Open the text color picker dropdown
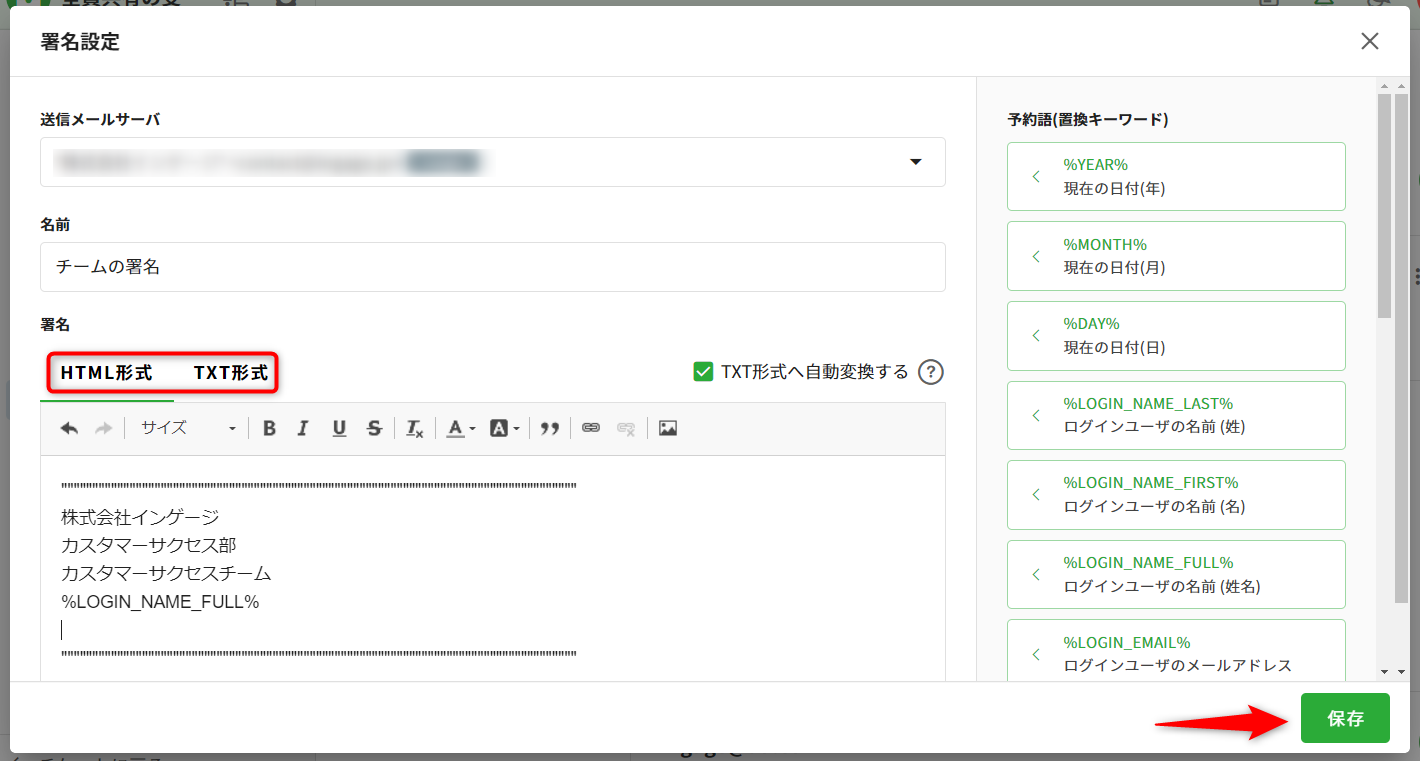The width and height of the screenshot is (1420, 761). click(460, 428)
